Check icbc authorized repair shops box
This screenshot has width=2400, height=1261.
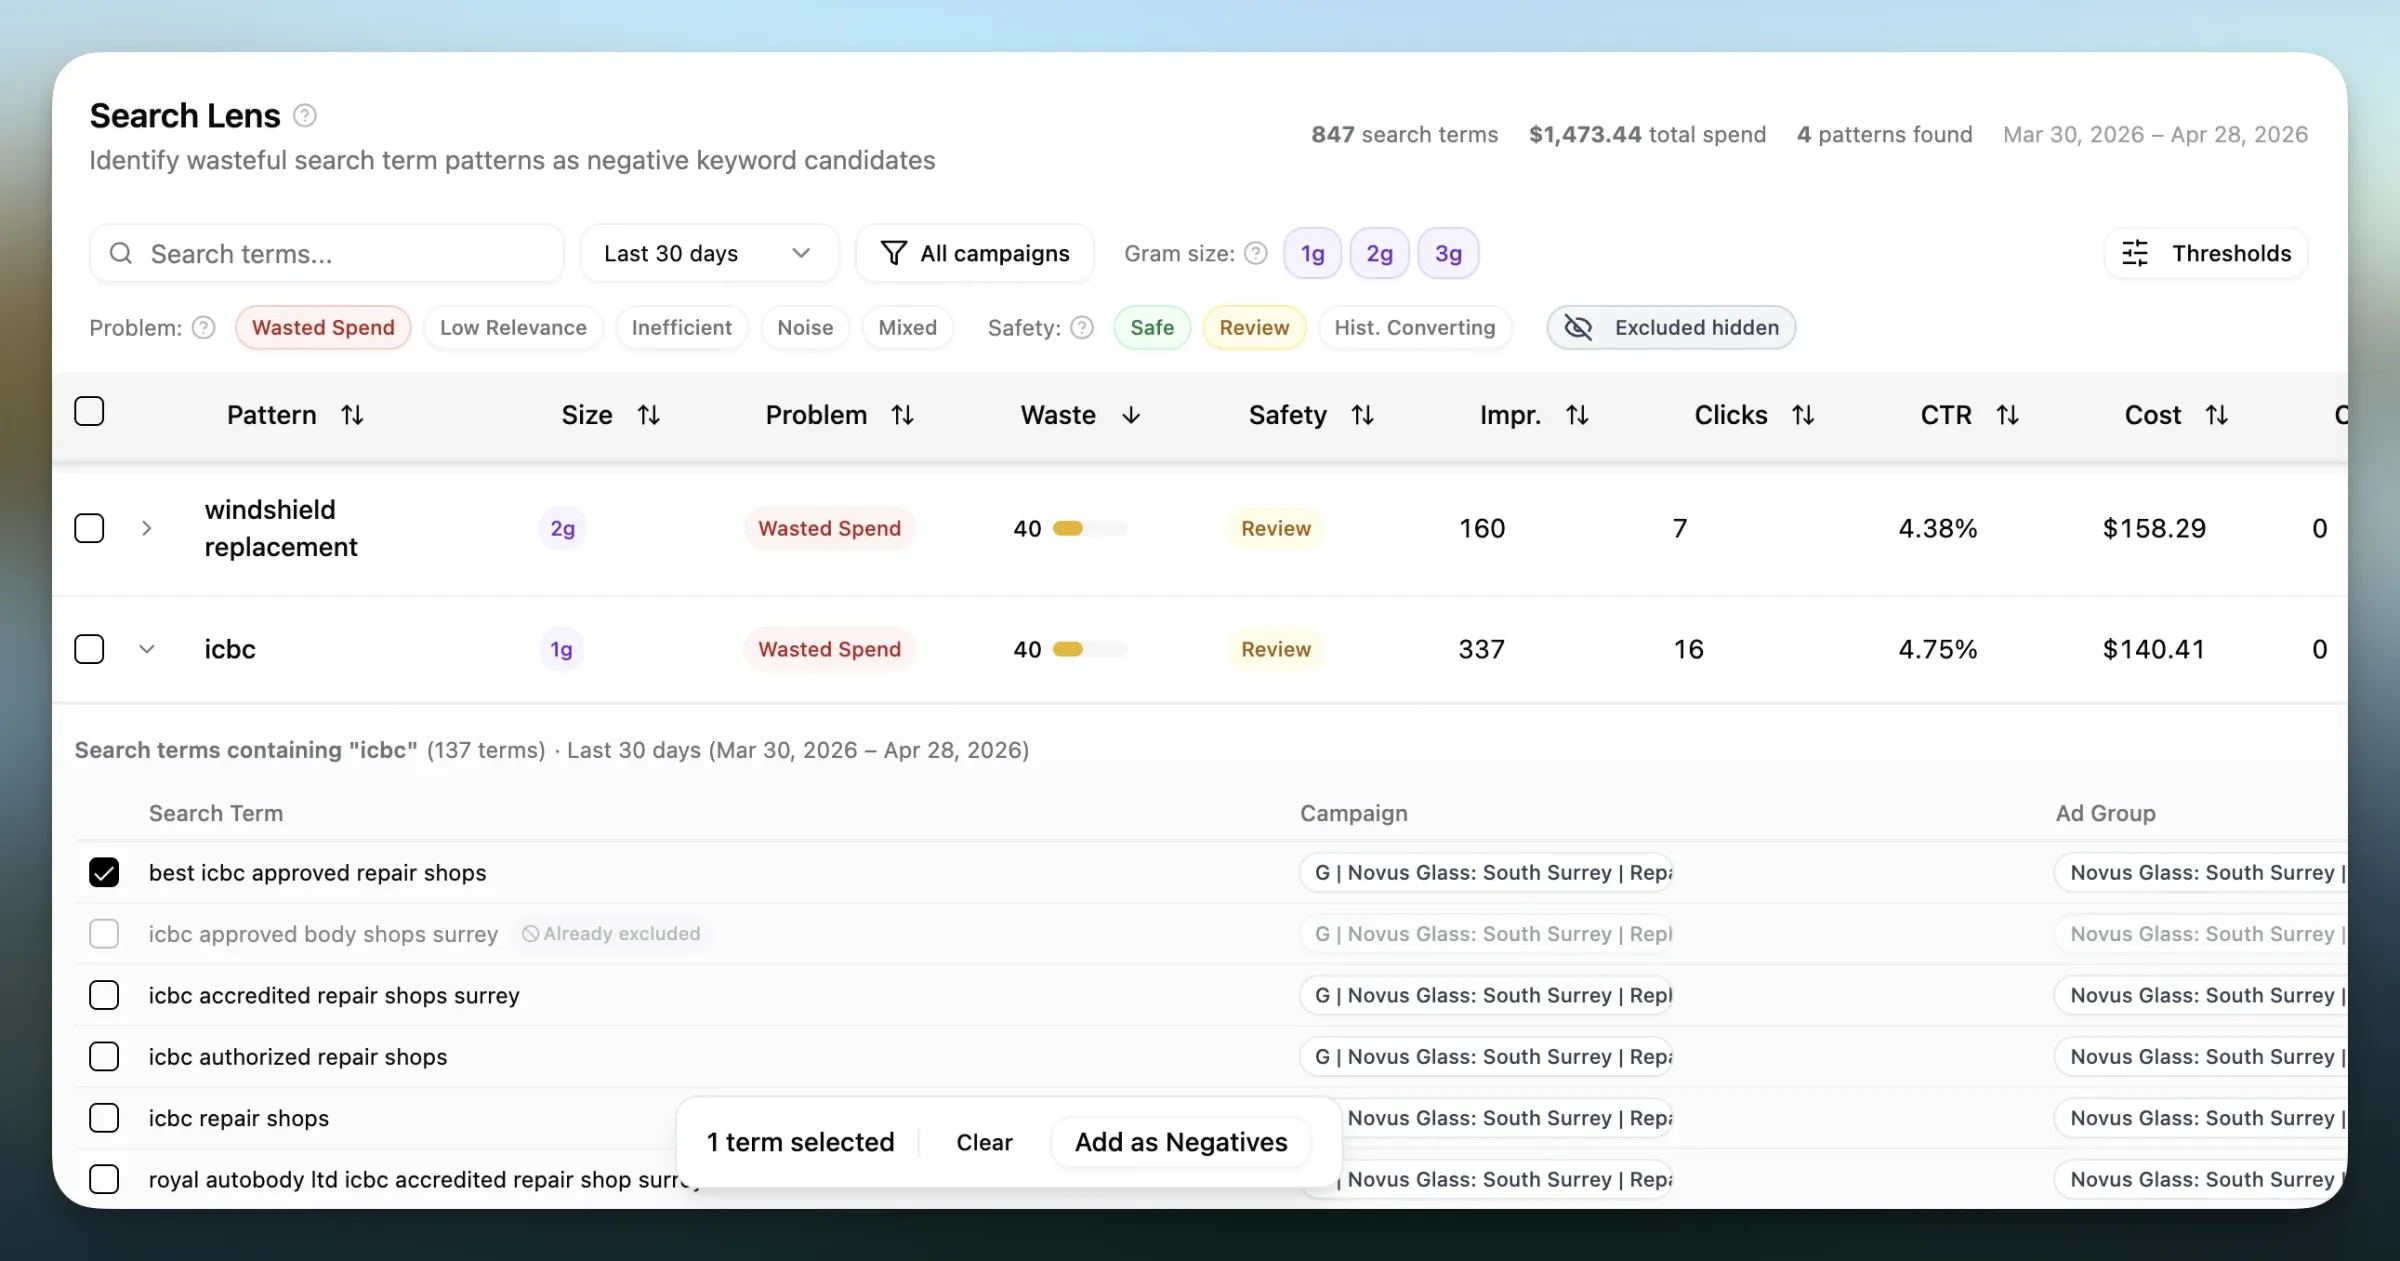pos(104,1057)
